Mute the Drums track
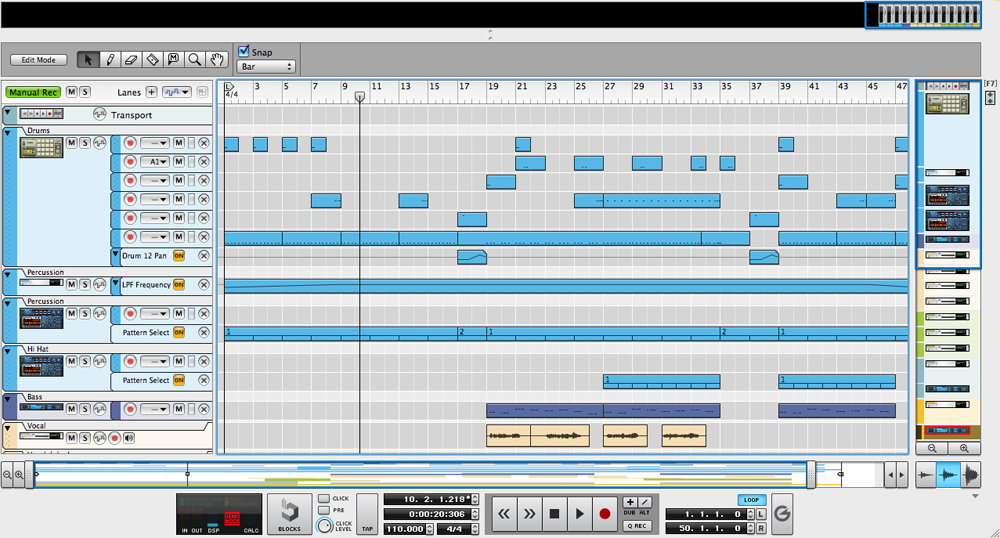This screenshot has width=1000, height=538. 71,143
